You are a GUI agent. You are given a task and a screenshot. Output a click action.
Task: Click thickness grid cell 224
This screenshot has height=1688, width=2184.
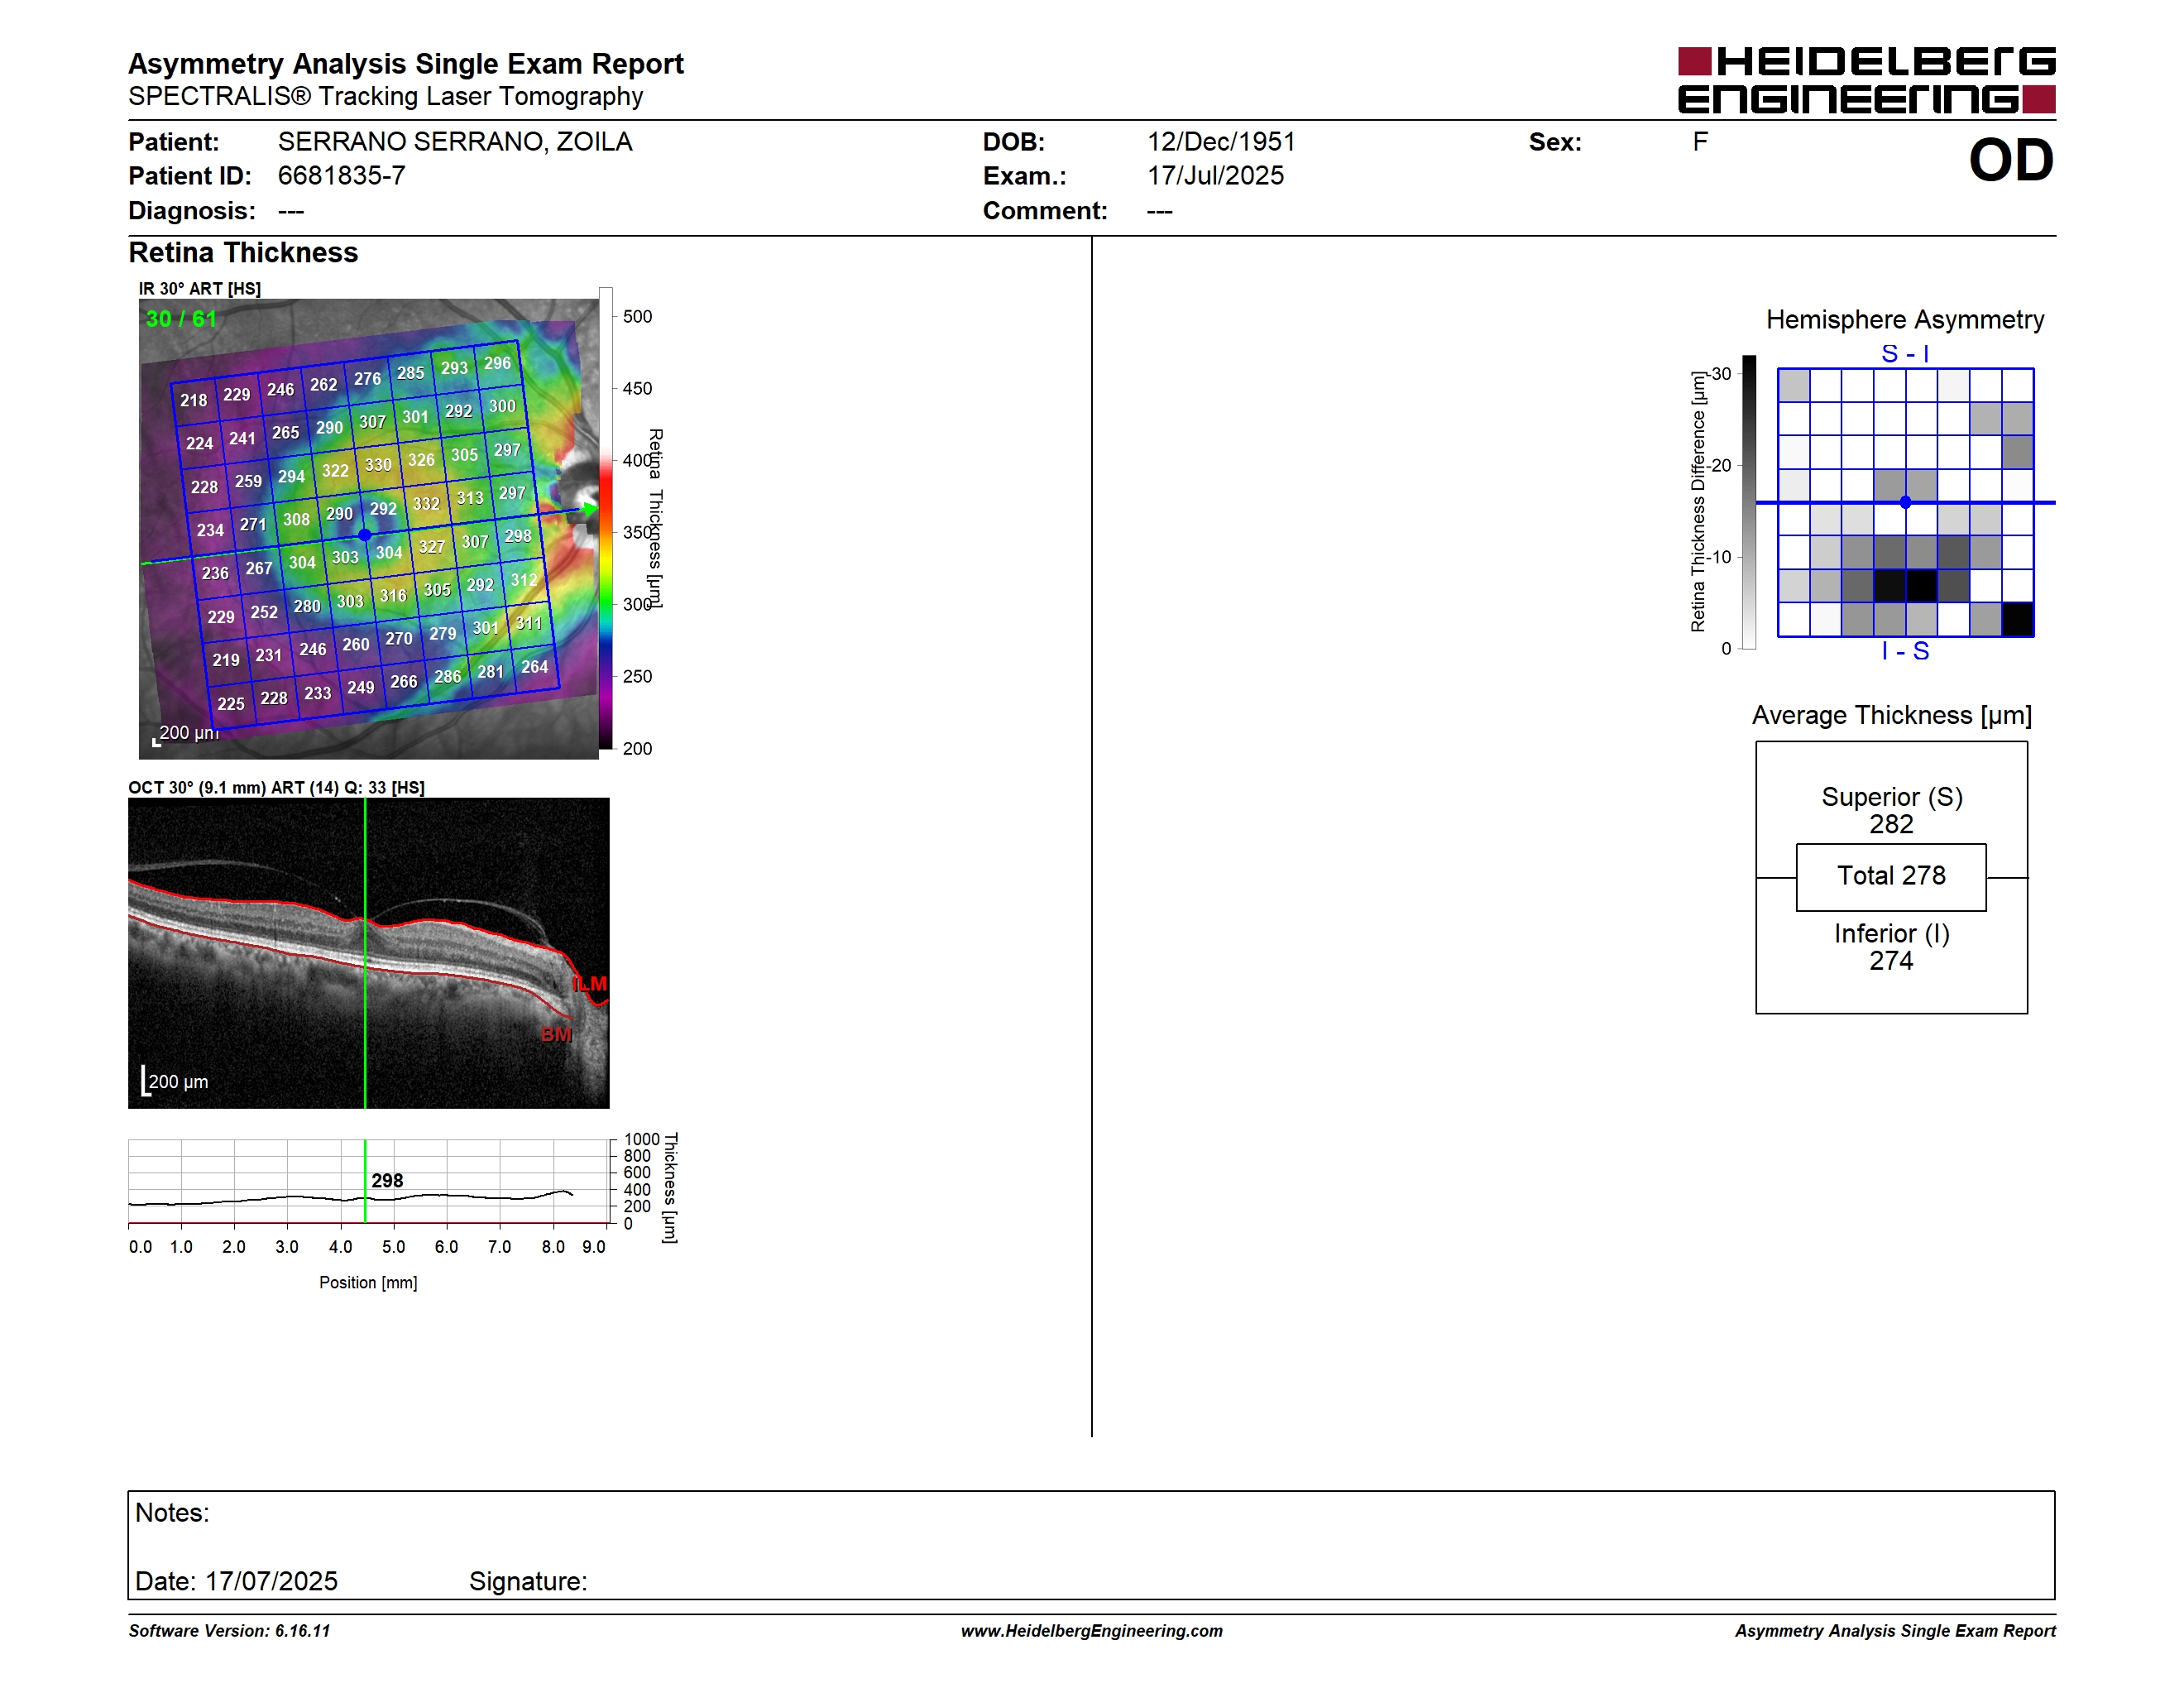coord(199,443)
